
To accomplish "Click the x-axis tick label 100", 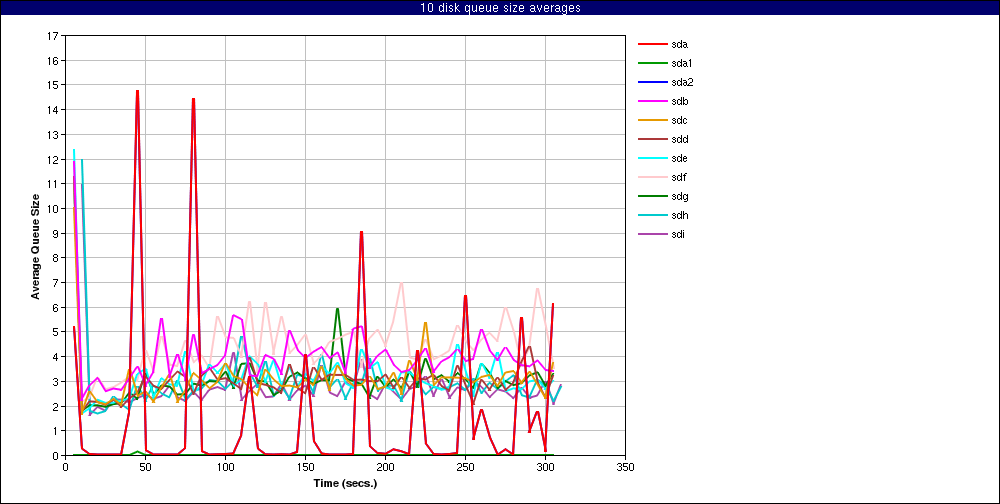I will tap(225, 468).
